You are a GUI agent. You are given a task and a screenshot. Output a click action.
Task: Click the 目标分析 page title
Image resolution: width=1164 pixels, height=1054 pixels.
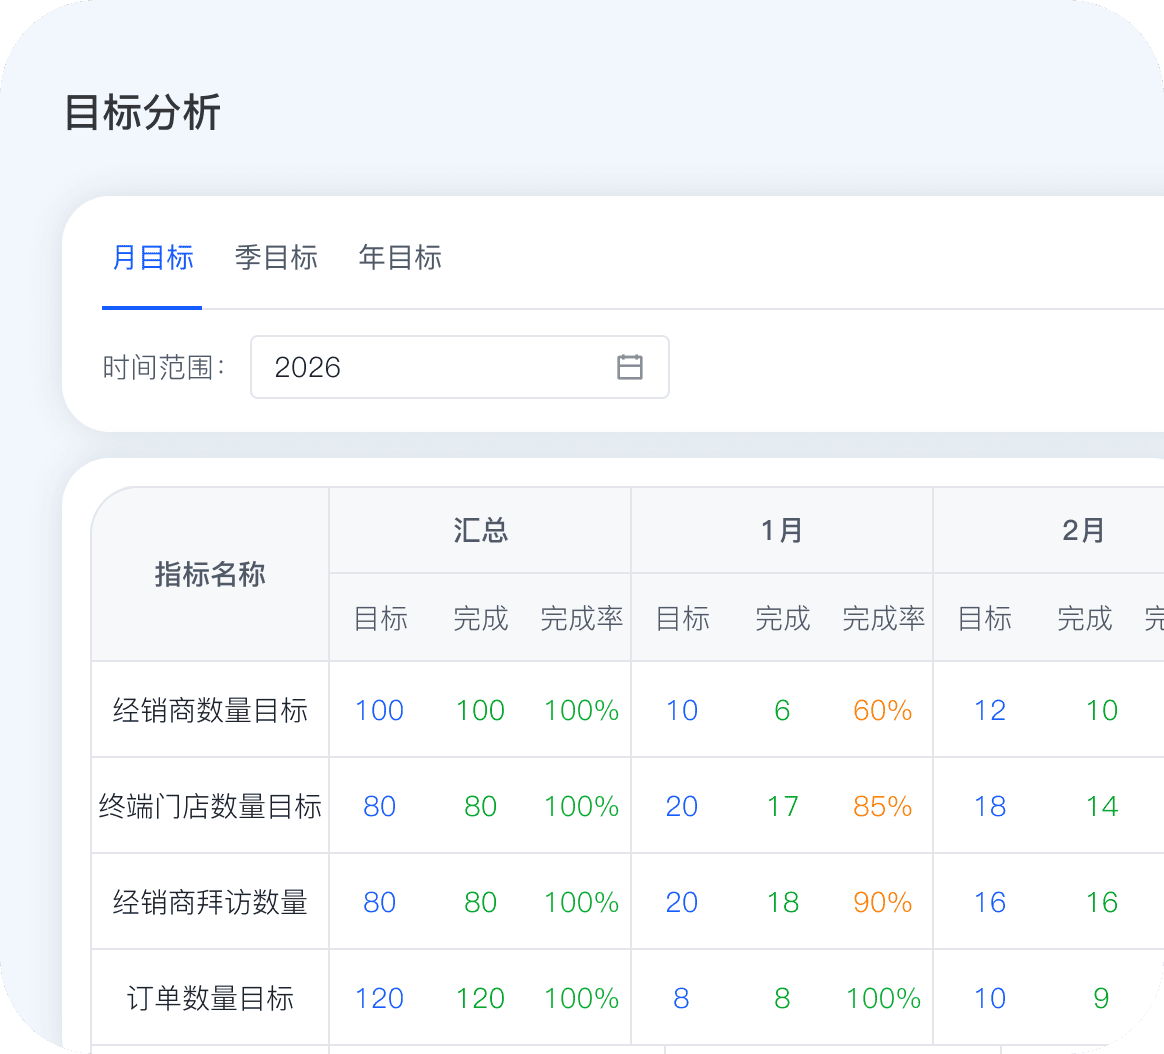pyautogui.click(x=142, y=113)
